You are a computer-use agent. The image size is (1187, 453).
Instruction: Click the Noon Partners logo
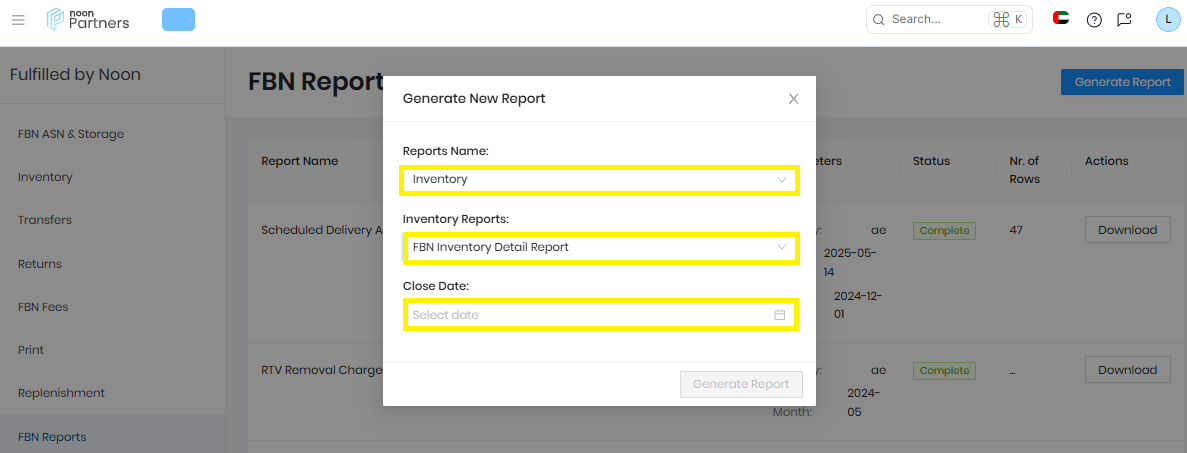88,19
